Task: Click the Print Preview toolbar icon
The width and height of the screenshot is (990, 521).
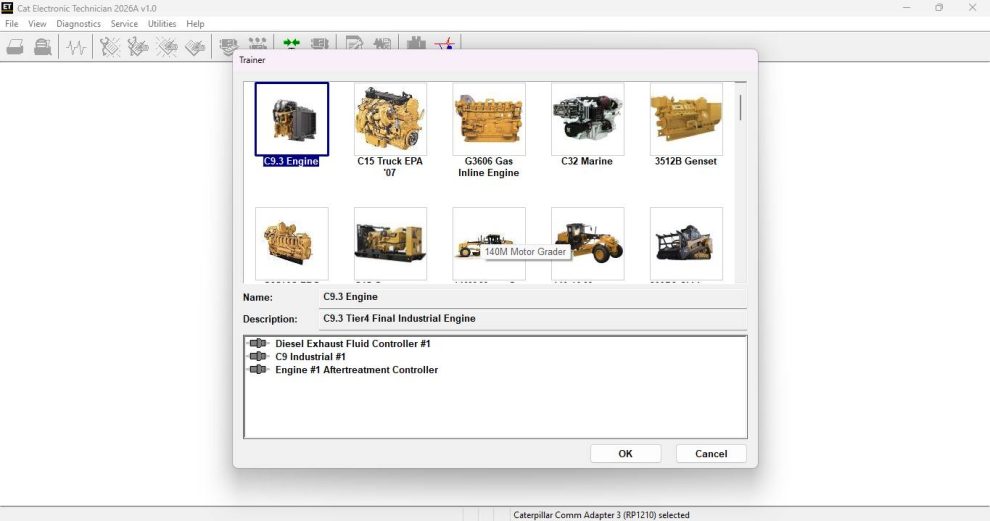Action: [42, 47]
